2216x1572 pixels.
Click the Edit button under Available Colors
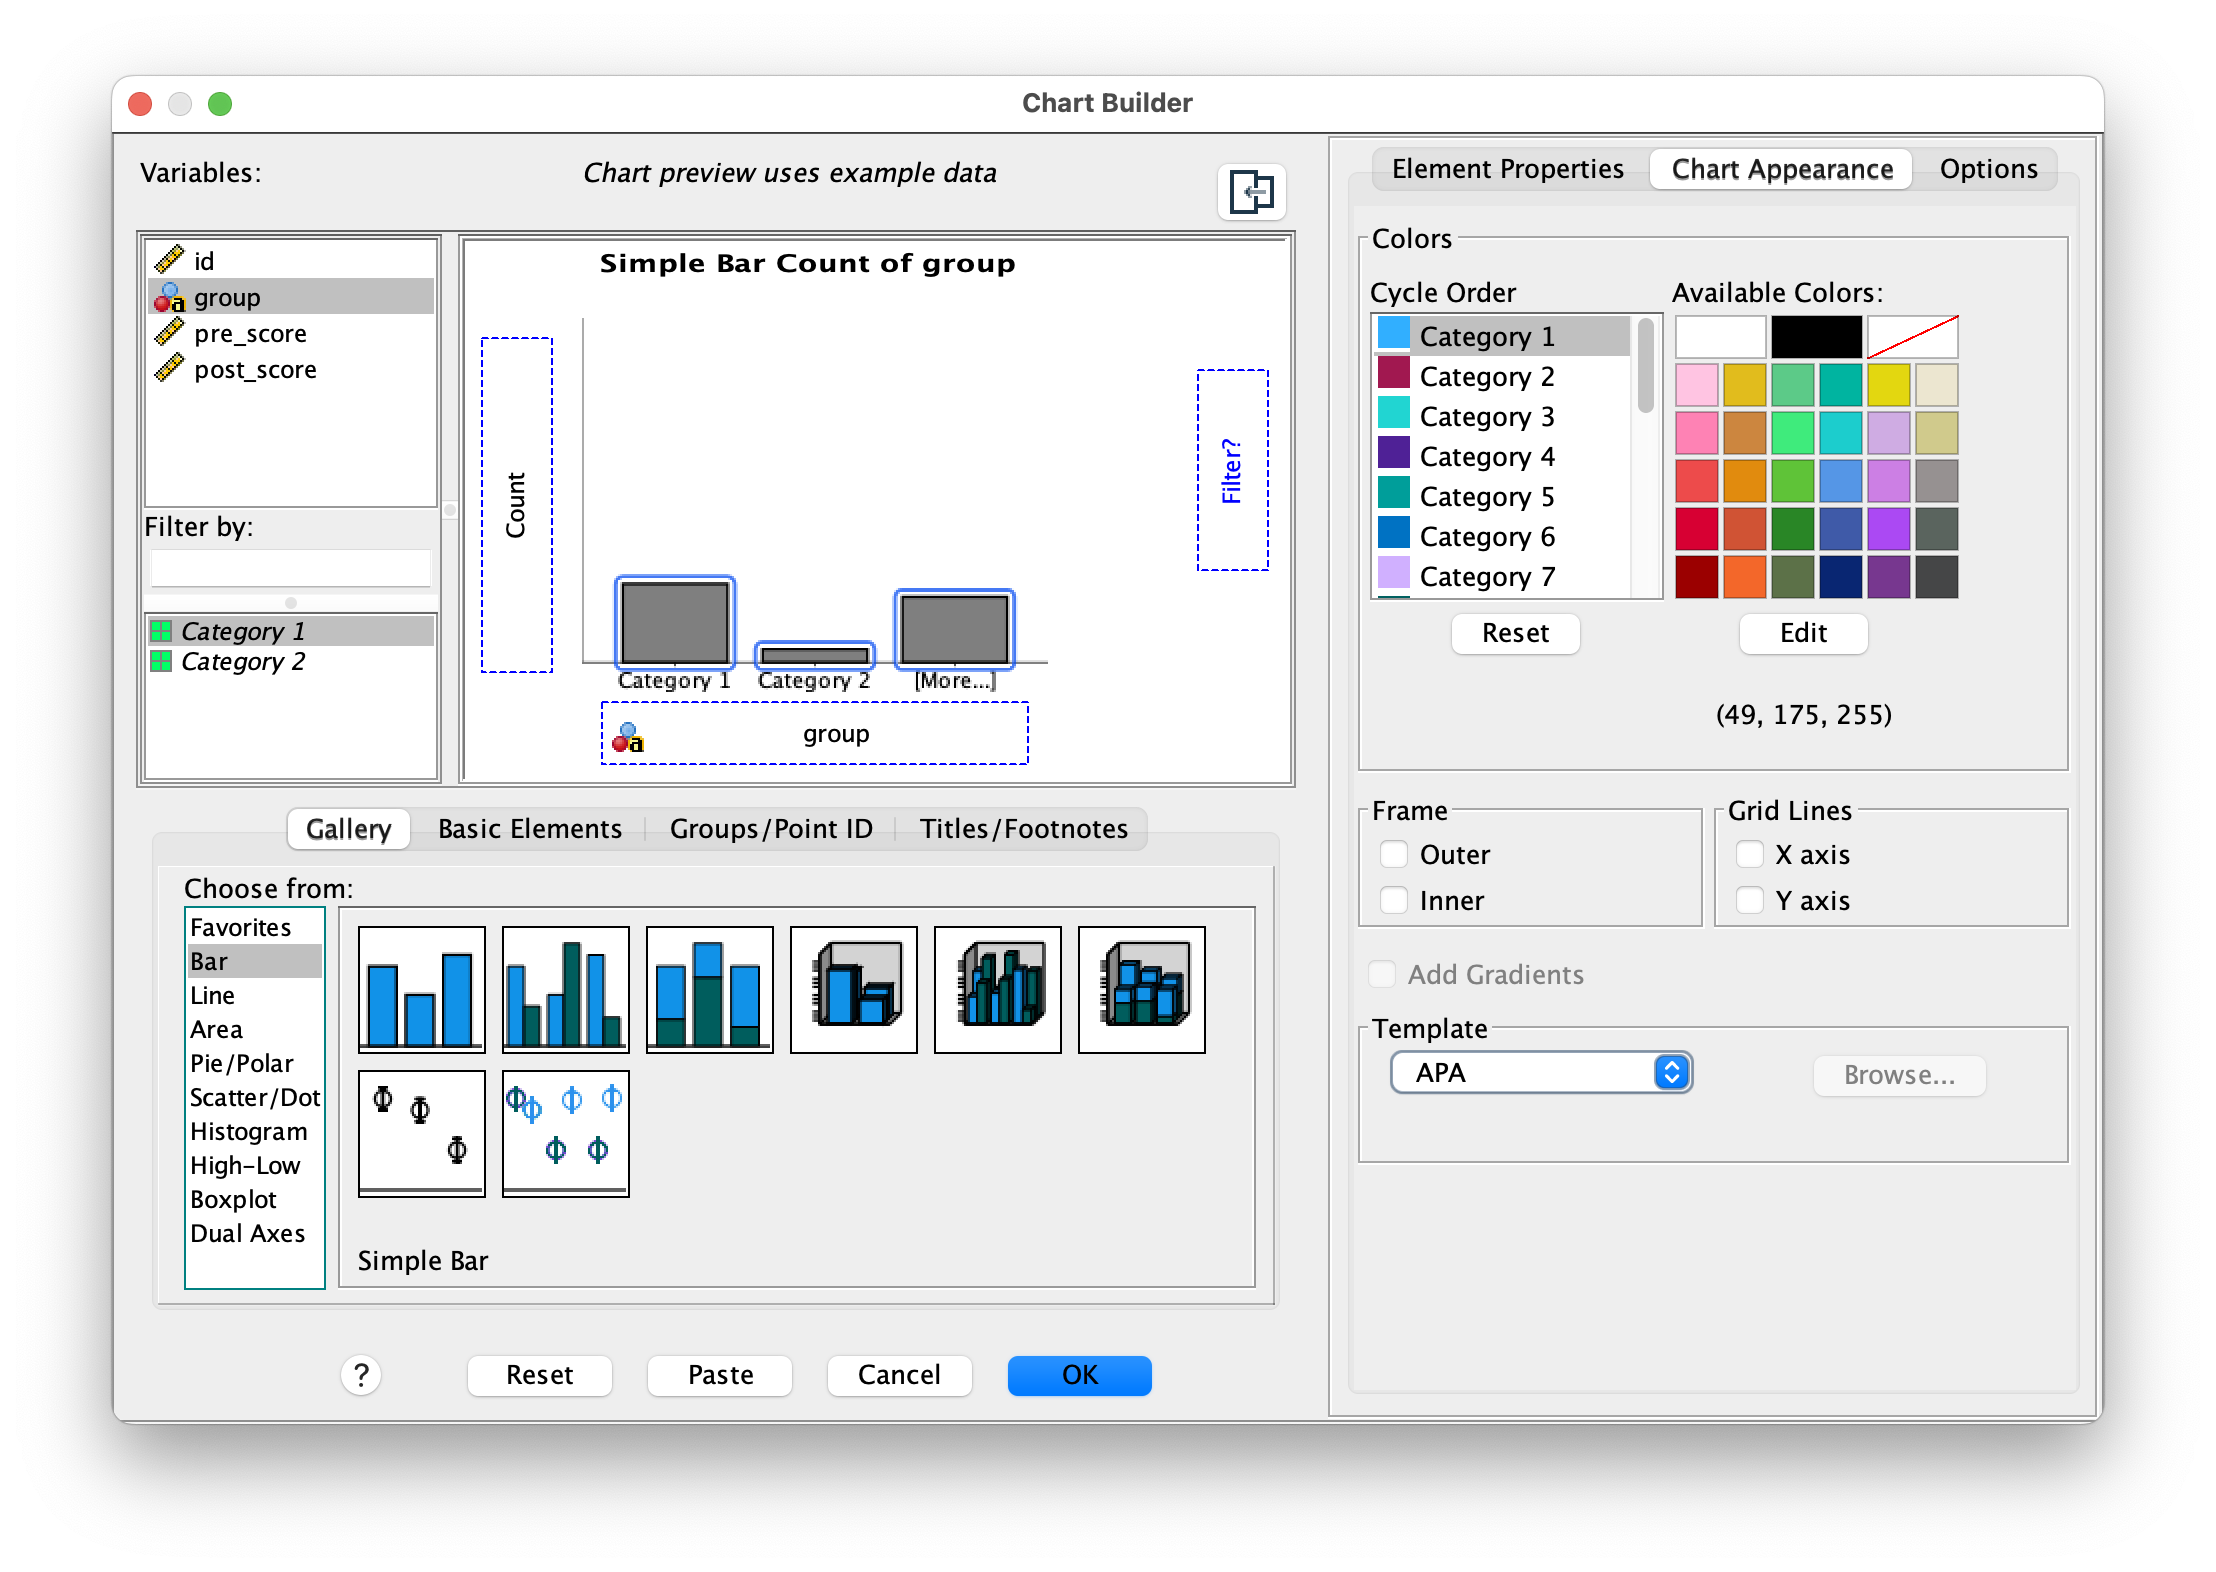(x=1802, y=633)
